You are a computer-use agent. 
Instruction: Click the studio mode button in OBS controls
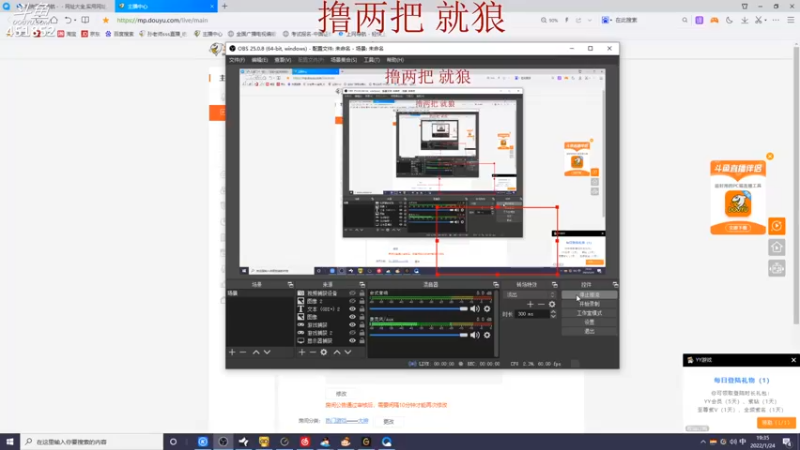coord(589,313)
